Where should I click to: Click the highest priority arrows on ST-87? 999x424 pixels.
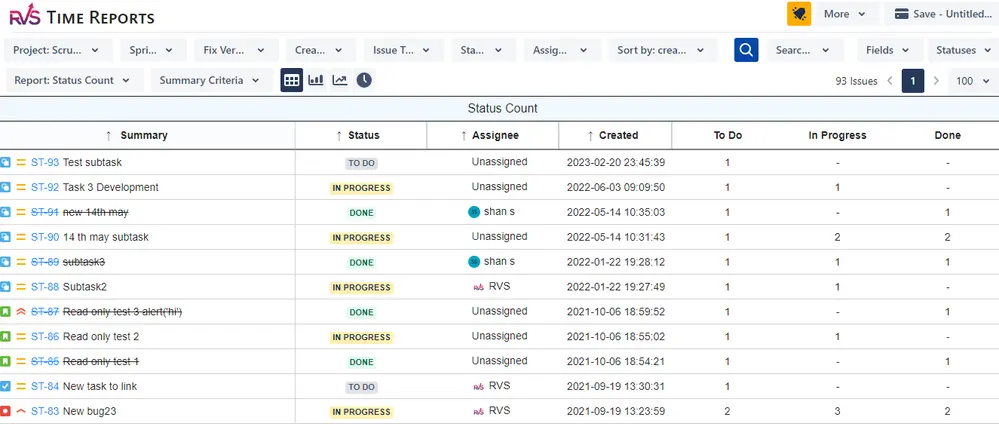pos(21,312)
